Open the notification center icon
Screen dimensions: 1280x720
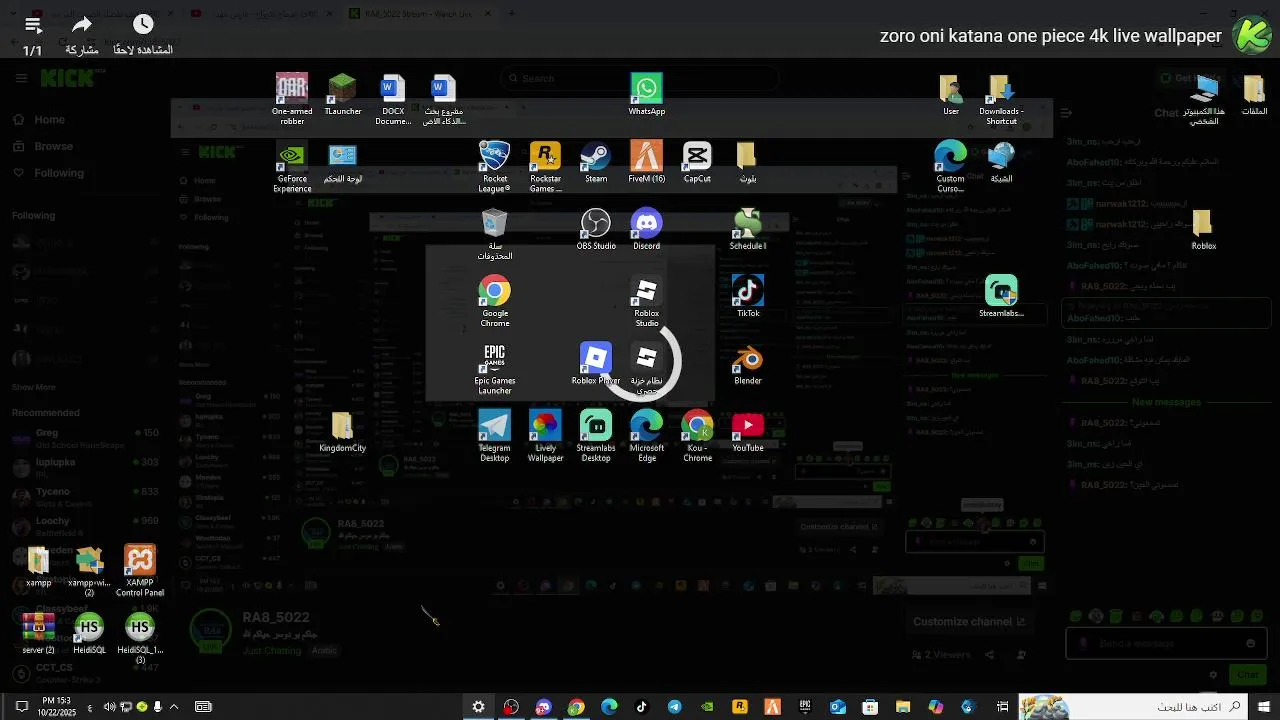click(x=21, y=707)
